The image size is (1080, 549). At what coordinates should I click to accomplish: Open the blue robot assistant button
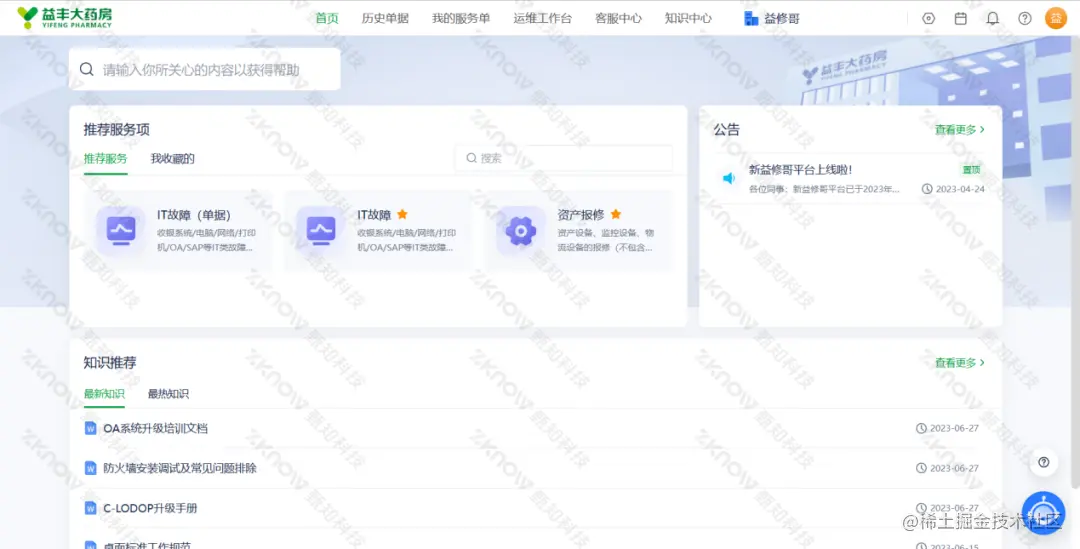(x=1043, y=513)
